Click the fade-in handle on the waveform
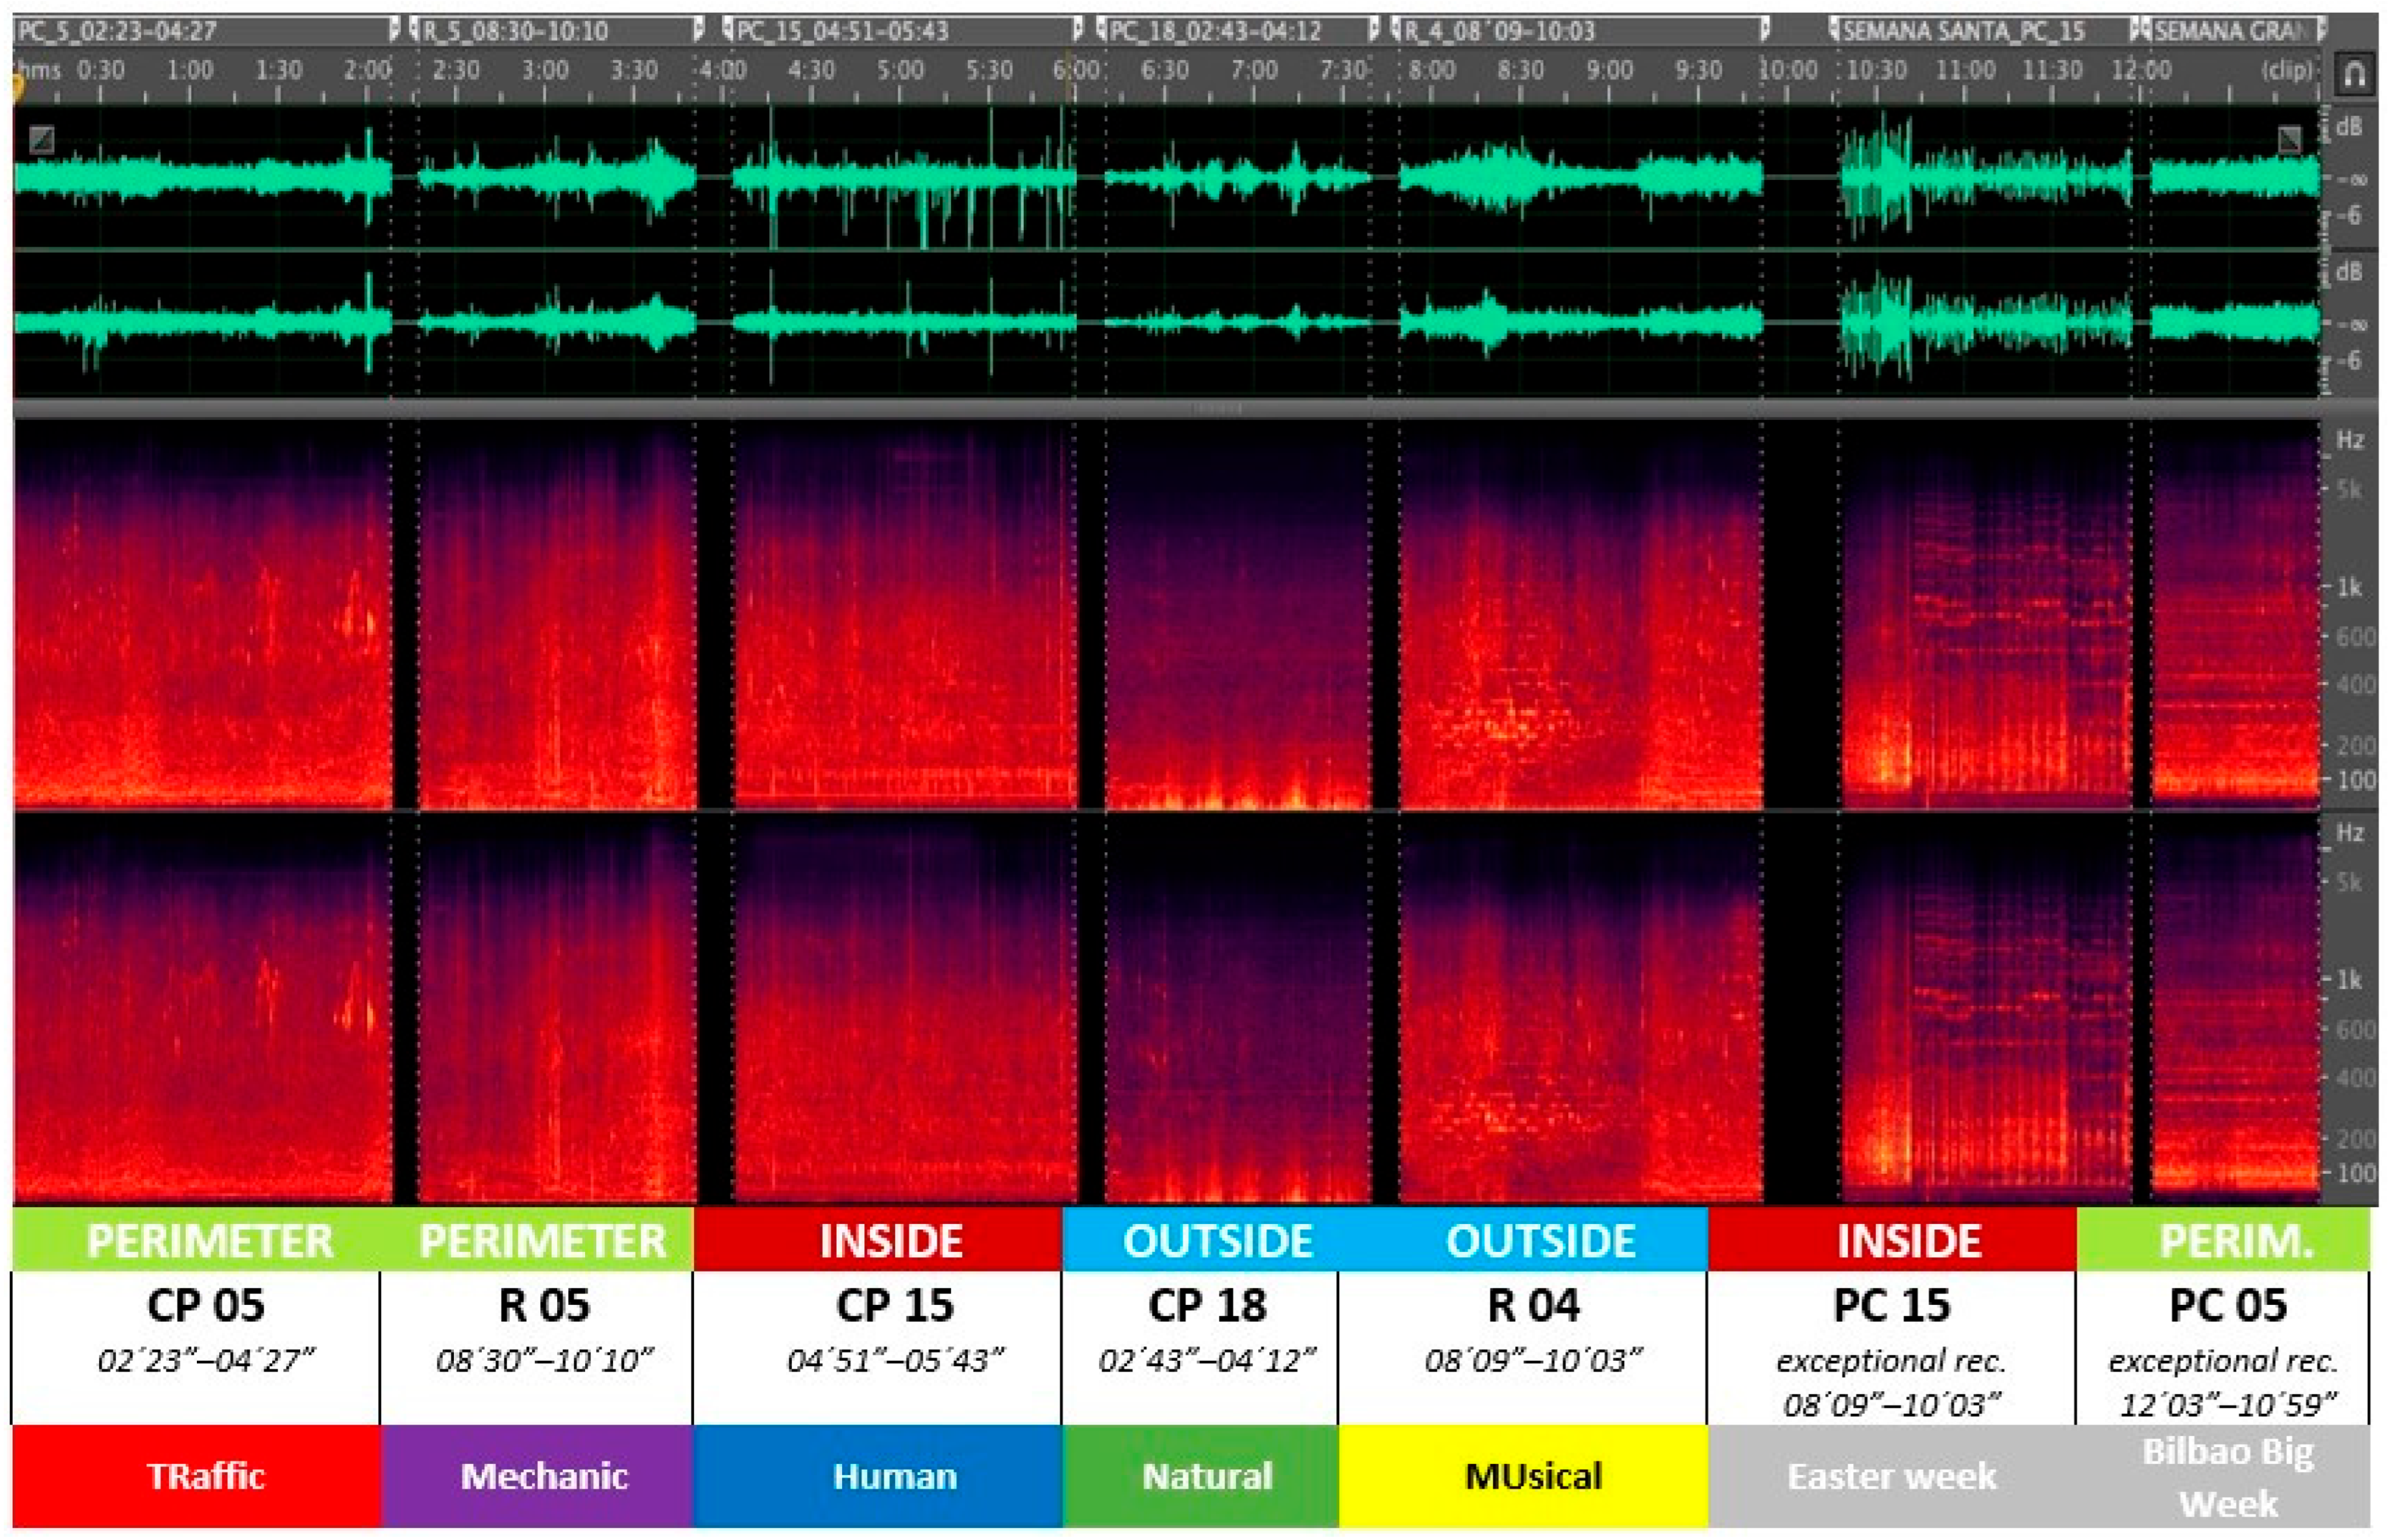This screenshot has width=2389, height=1540. click(41, 138)
